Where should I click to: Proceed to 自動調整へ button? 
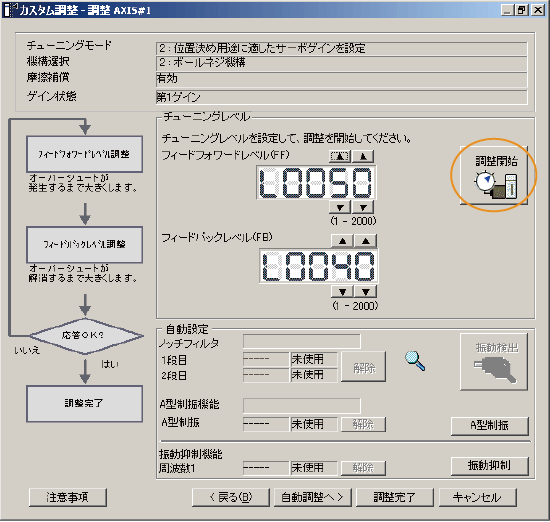pos(313,497)
